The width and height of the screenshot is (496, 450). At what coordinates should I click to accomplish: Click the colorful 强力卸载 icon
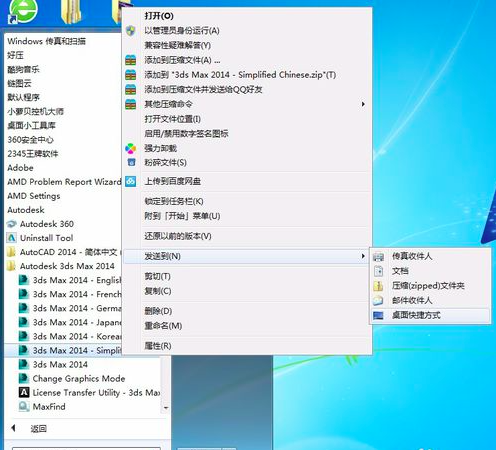130,148
